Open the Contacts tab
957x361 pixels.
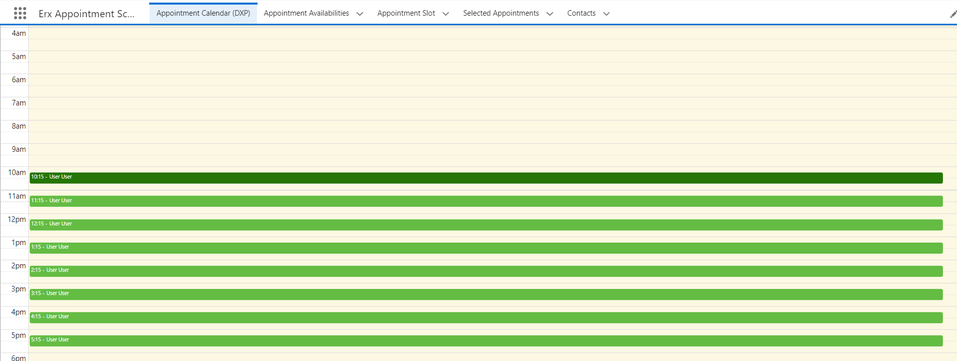pyautogui.click(x=581, y=13)
